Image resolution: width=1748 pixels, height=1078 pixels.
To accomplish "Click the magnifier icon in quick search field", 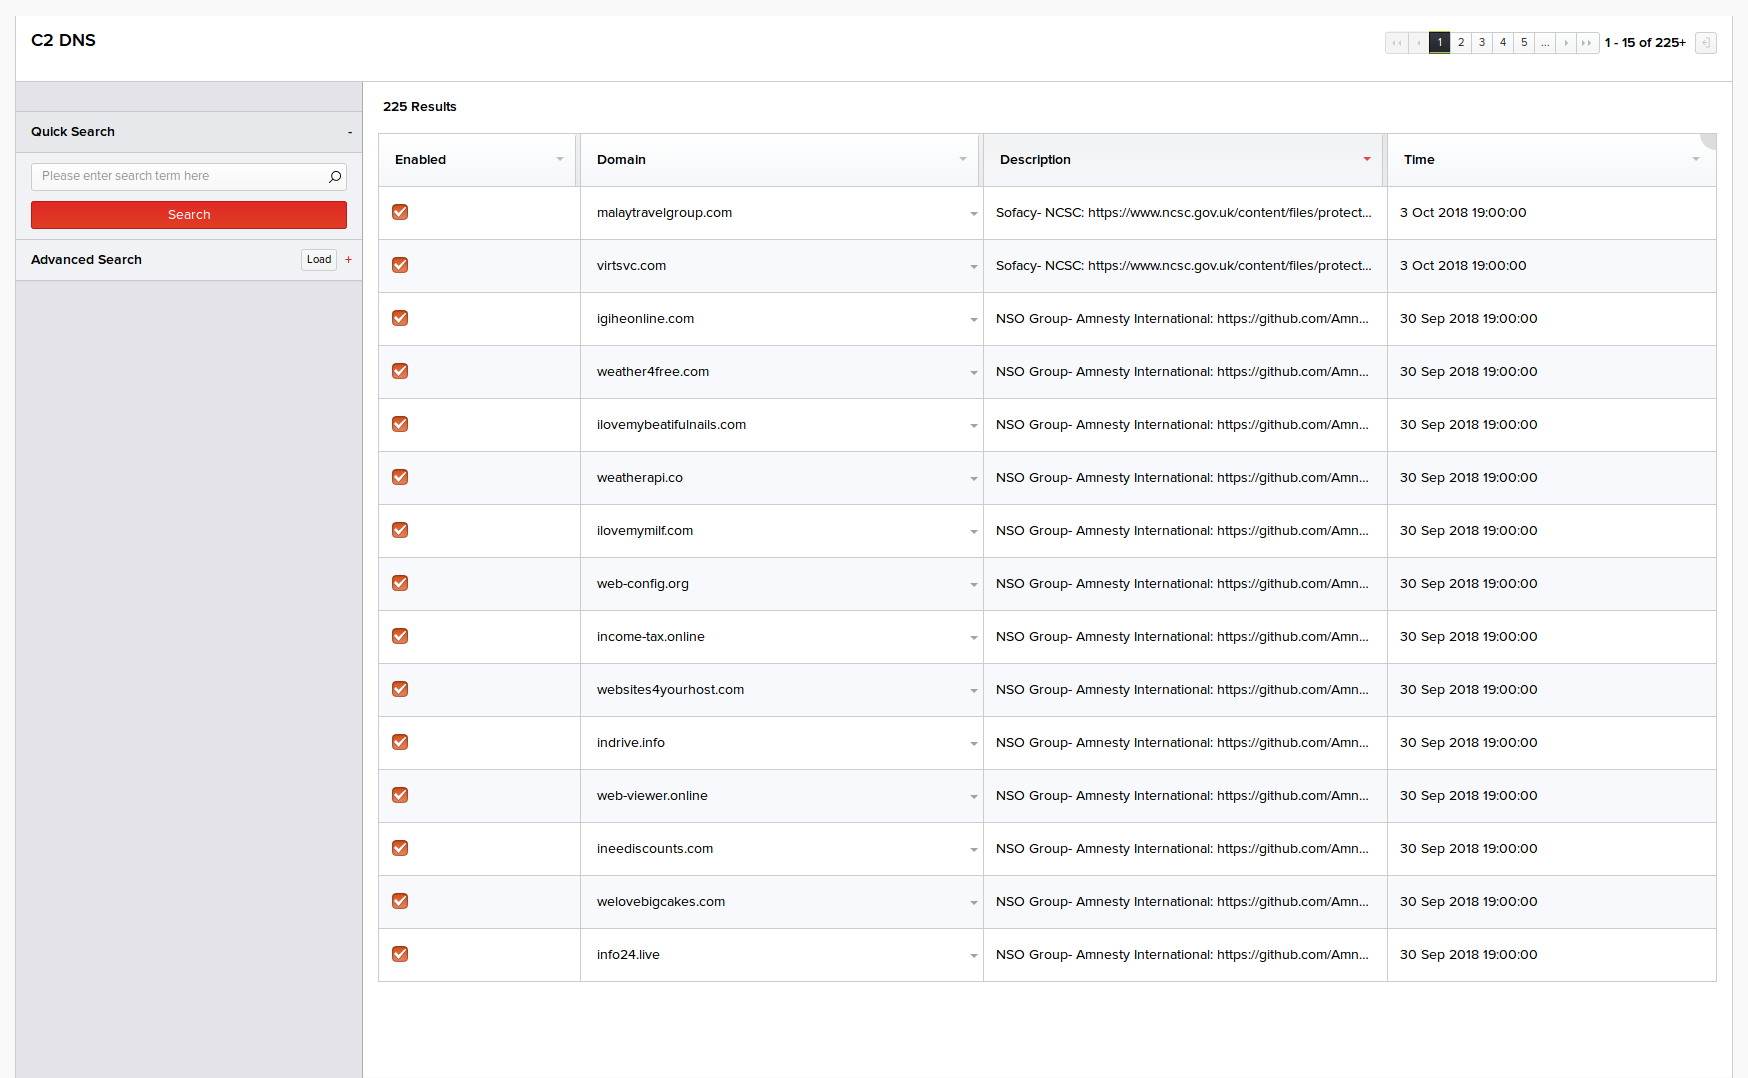I will pyautogui.click(x=335, y=177).
